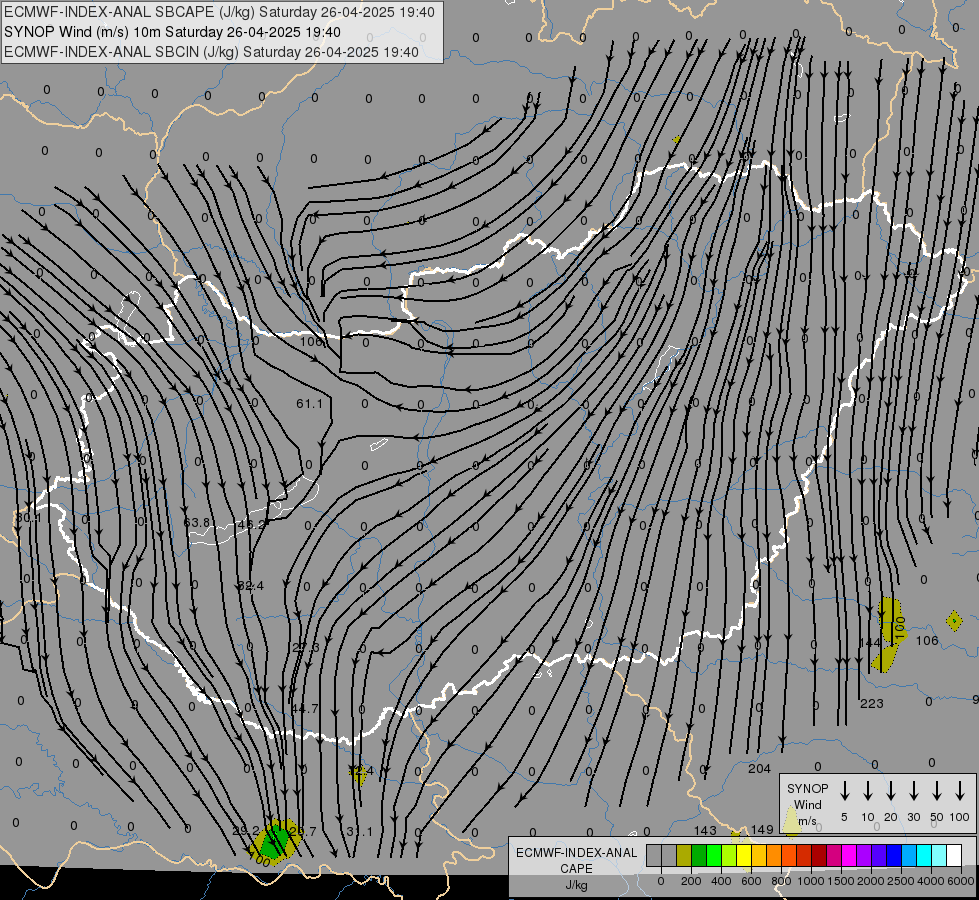Click the SYNOP Wind 10m title line
979x900 pixels.
172,32
